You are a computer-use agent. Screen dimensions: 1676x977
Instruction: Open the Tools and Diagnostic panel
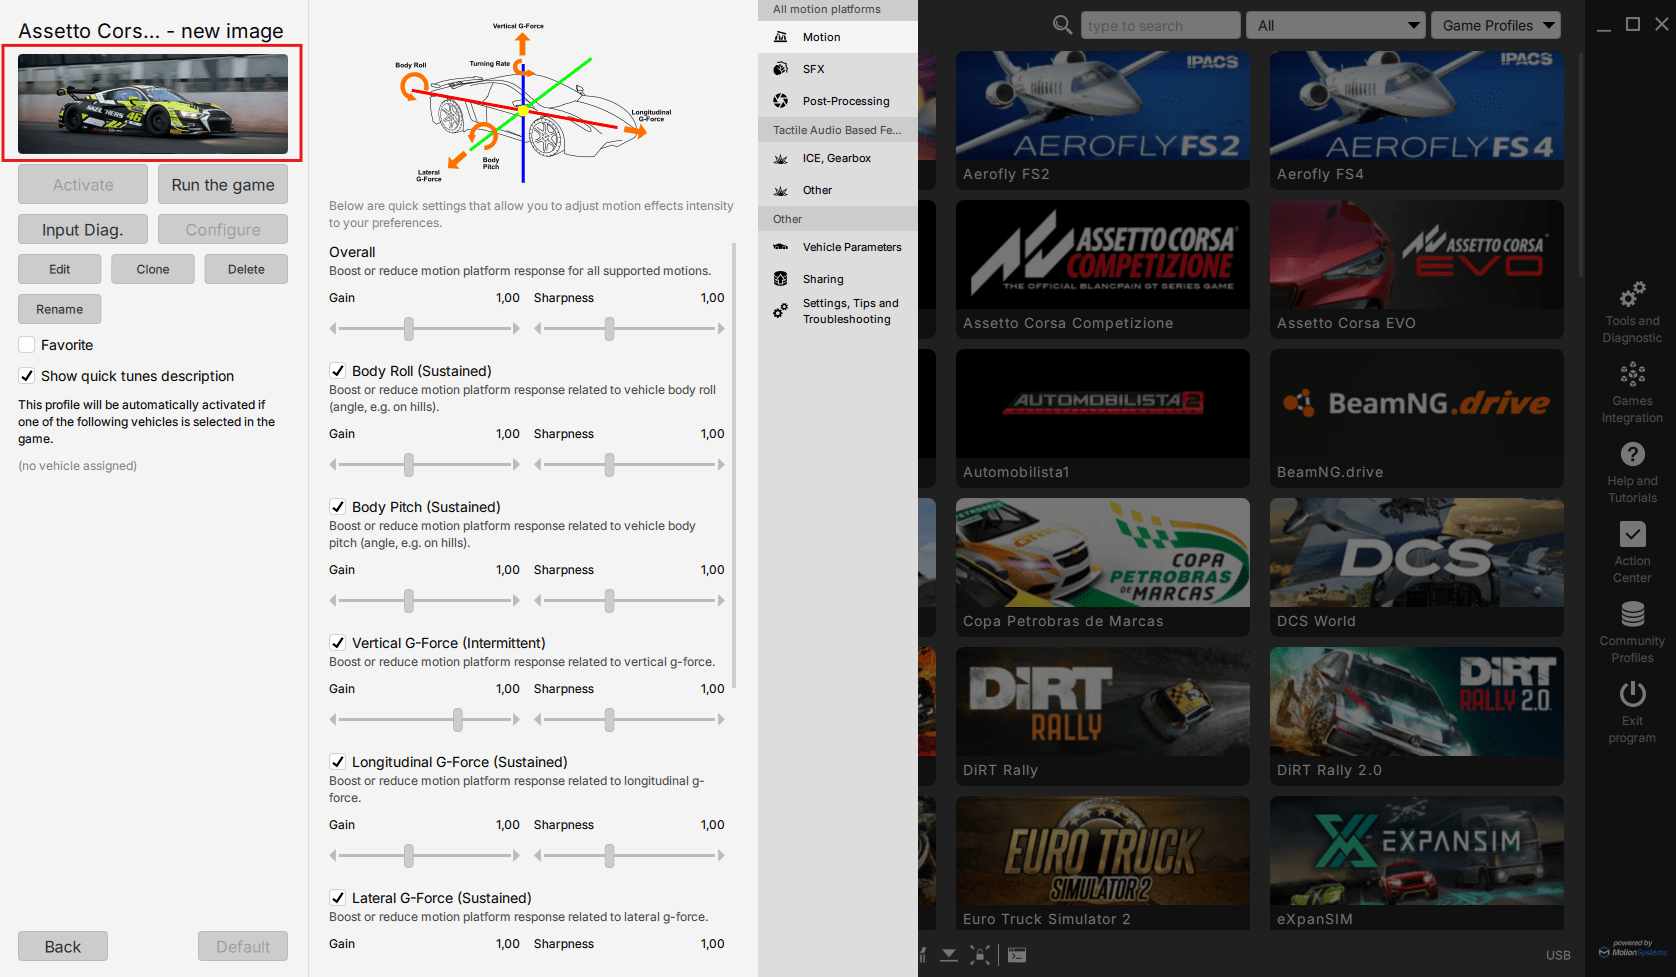[x=1632, y=312]
